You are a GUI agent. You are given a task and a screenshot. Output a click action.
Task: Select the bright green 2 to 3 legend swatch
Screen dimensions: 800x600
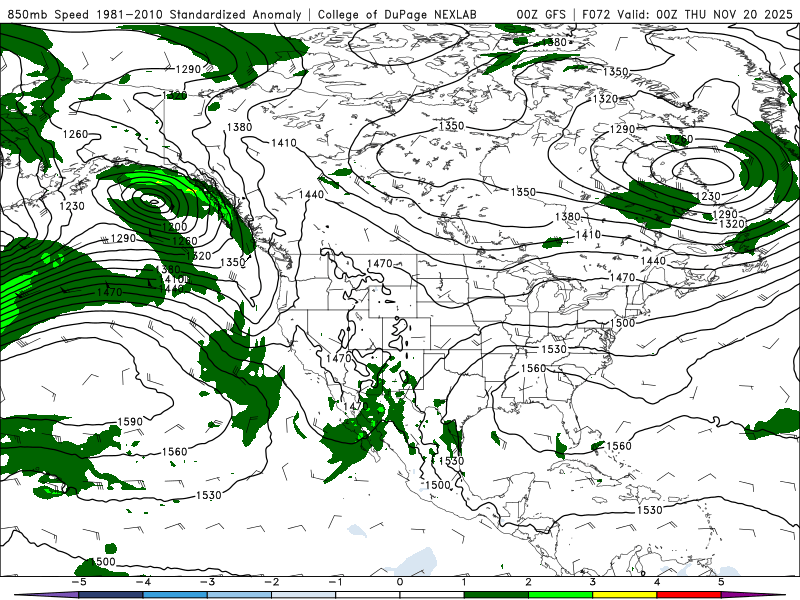[x=560, y=595]
